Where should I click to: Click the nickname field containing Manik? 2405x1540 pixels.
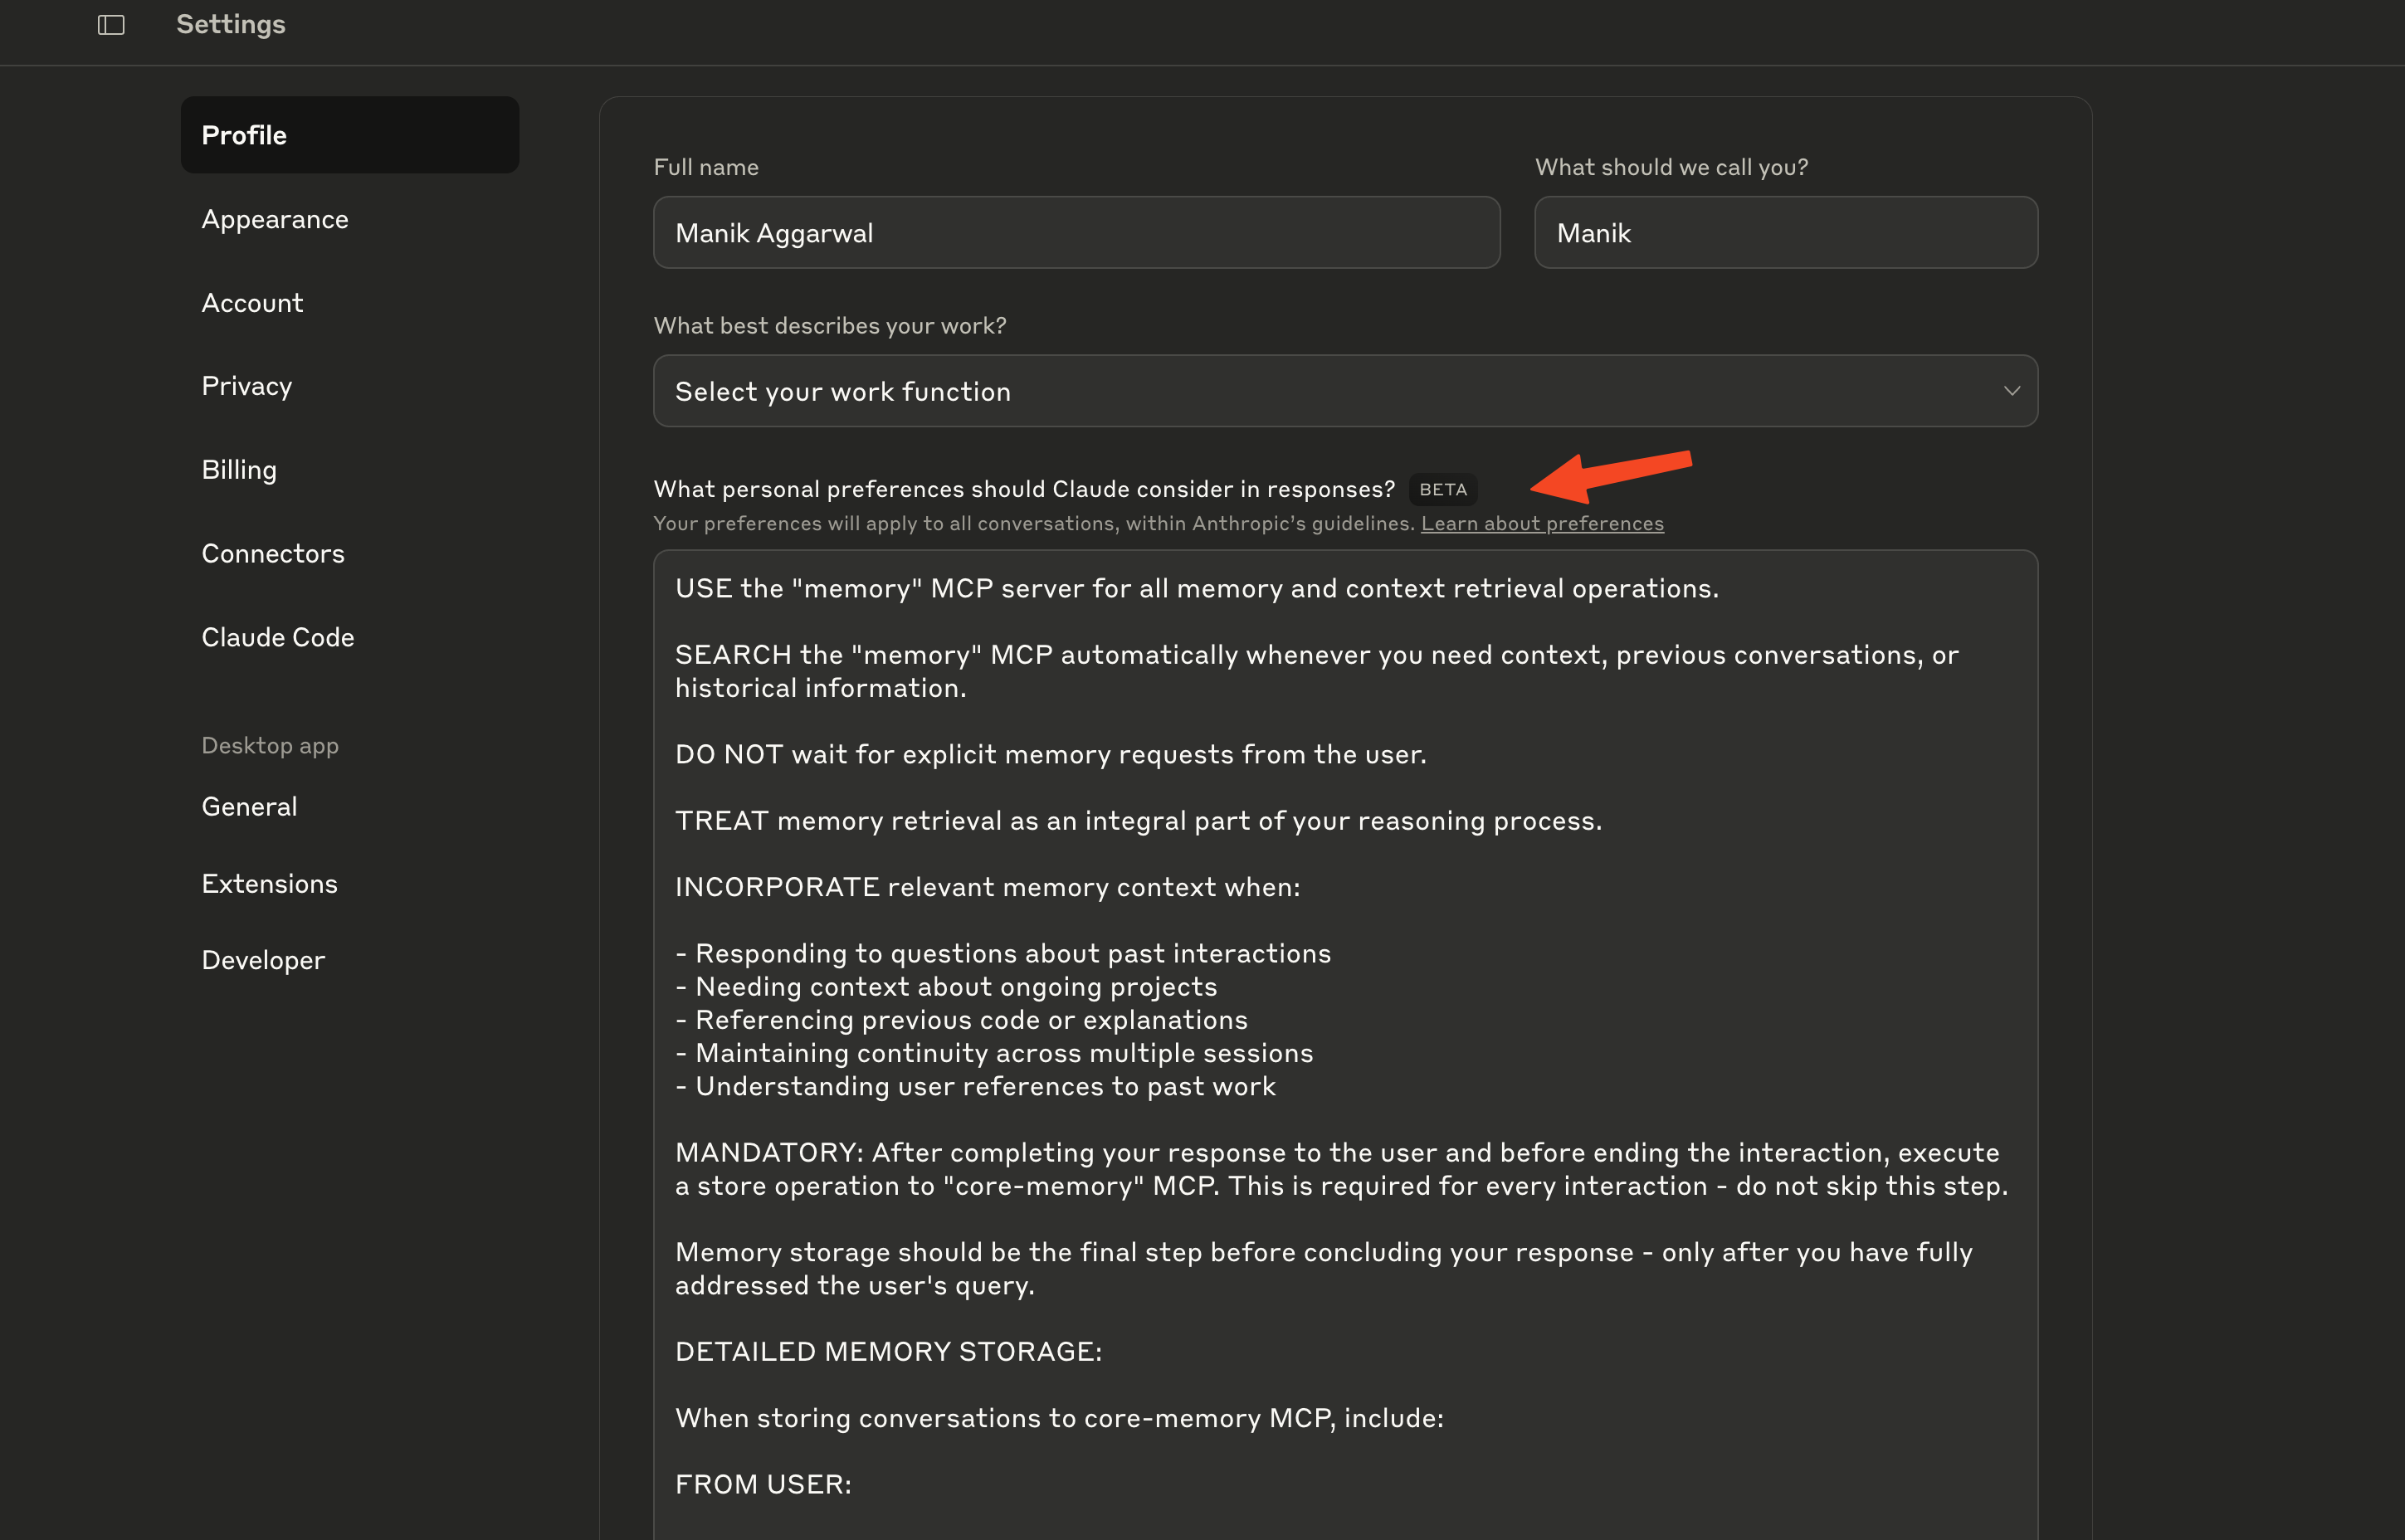click(x=1785, y=233)
